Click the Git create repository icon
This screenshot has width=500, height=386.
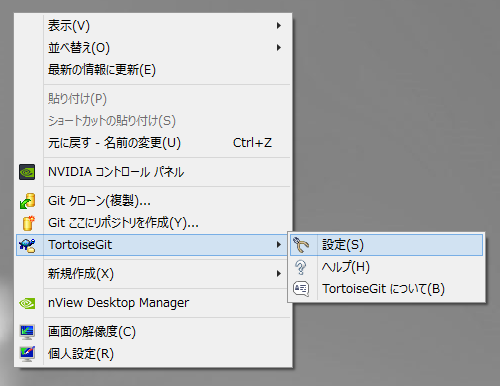[x=28, y=223]
